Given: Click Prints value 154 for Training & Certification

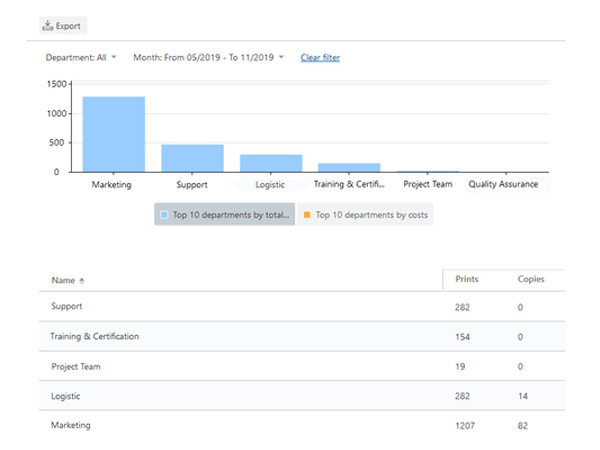Looking at the screenshot, I should coord(462,337).
